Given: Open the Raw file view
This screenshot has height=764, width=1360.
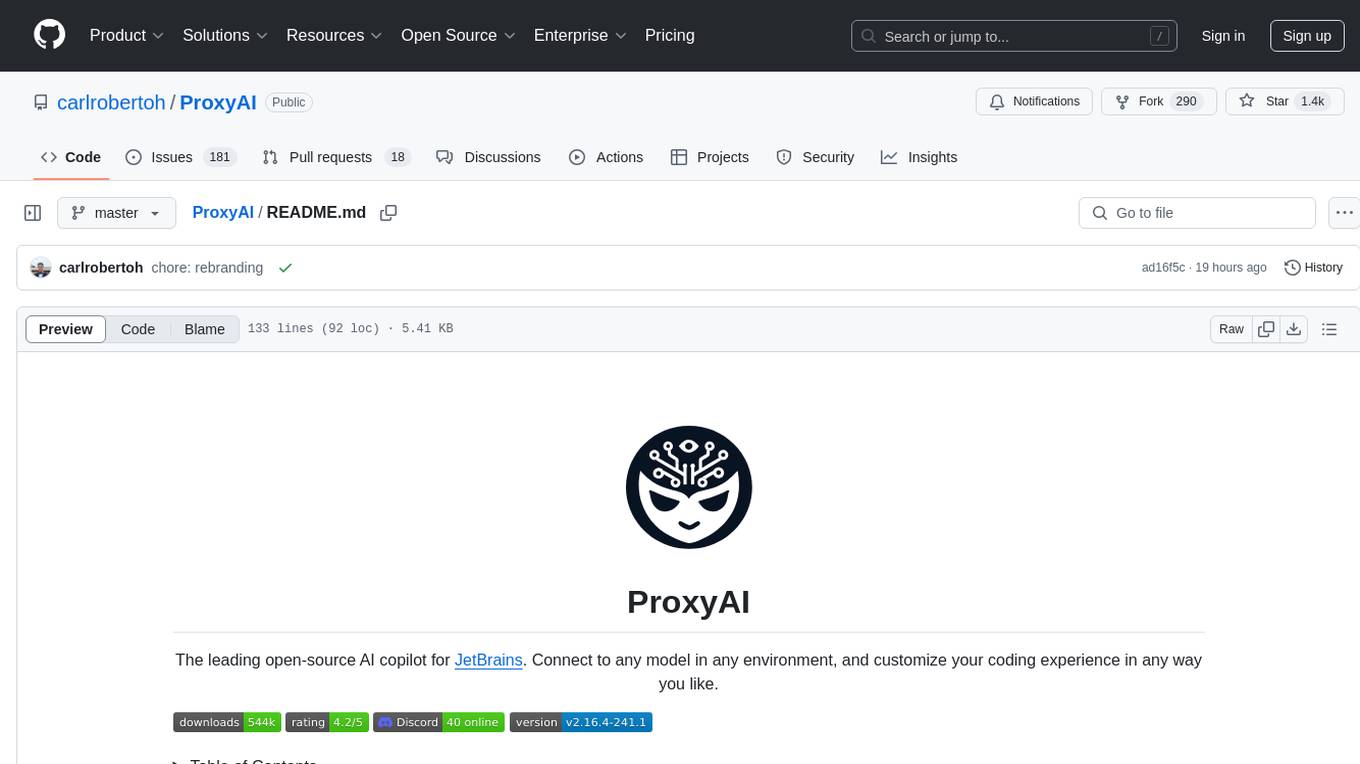Looking at the screenshot, I should click(x=1231, y=329).
